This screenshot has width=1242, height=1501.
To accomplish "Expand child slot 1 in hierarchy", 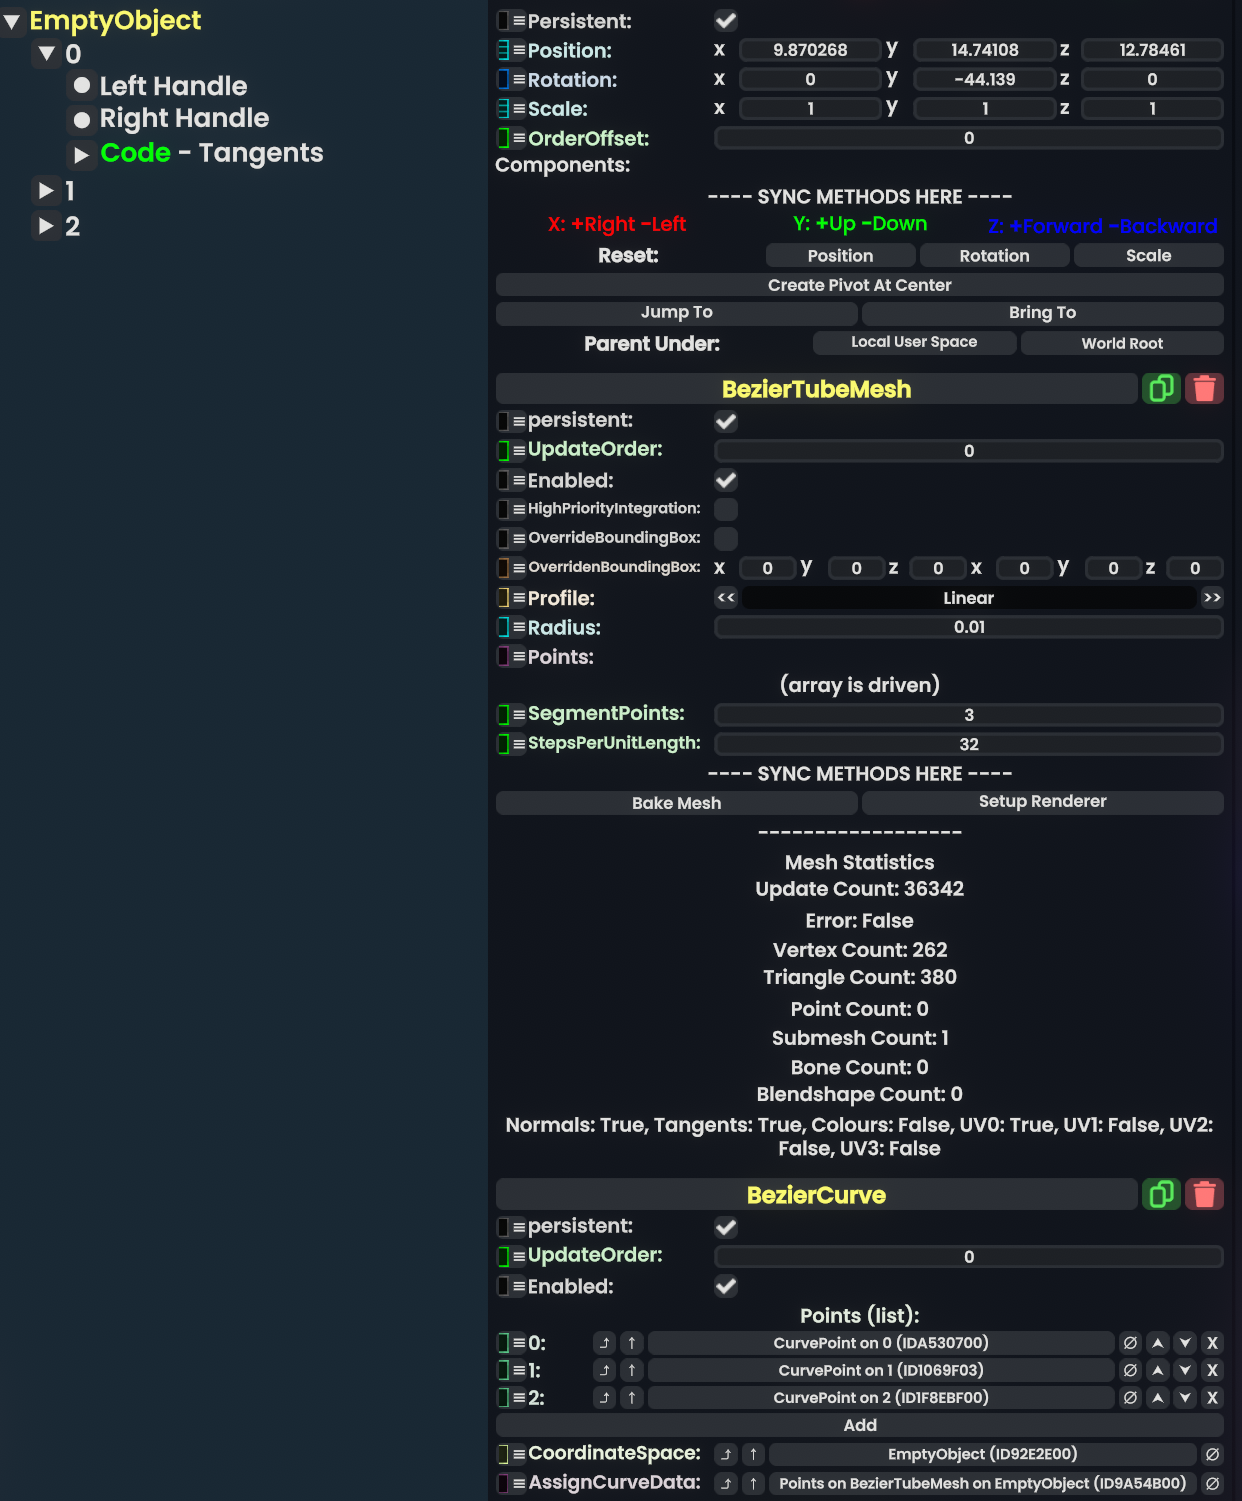I will 46,190.
